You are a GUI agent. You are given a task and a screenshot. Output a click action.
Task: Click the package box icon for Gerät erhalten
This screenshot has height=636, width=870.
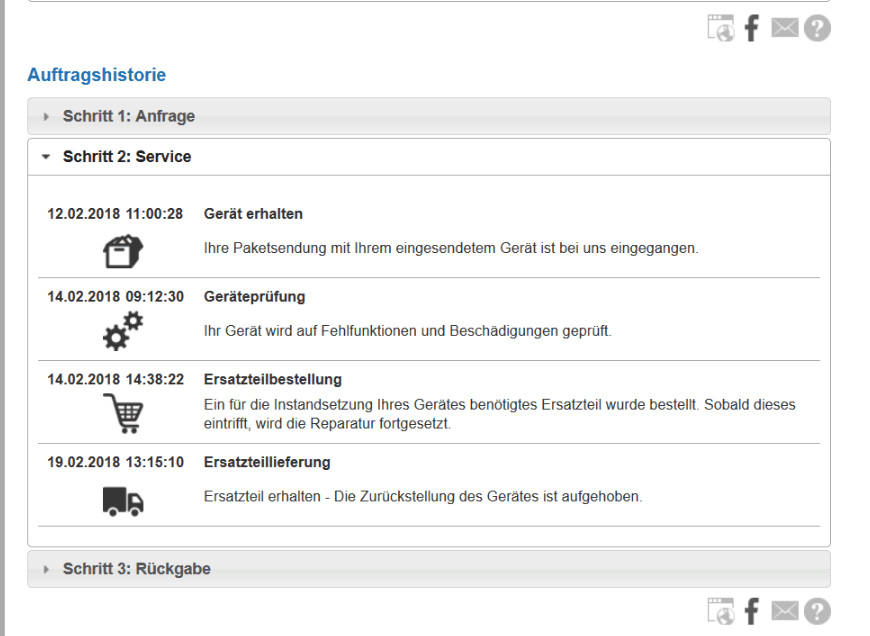[x=123, y=251]
